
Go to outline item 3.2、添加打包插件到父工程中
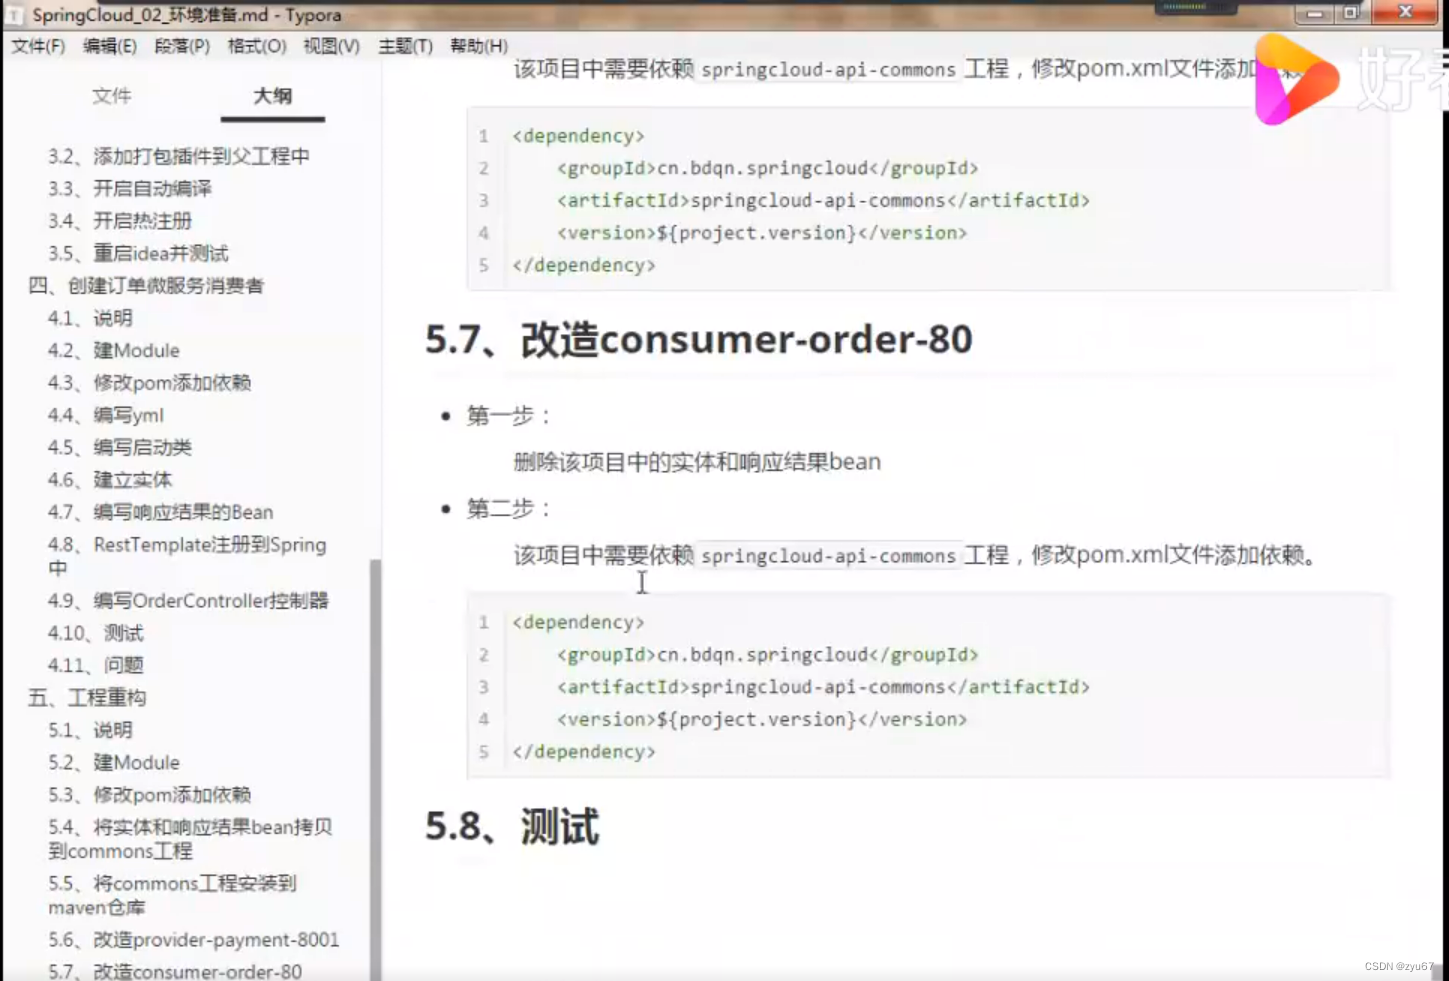point(179,156)
